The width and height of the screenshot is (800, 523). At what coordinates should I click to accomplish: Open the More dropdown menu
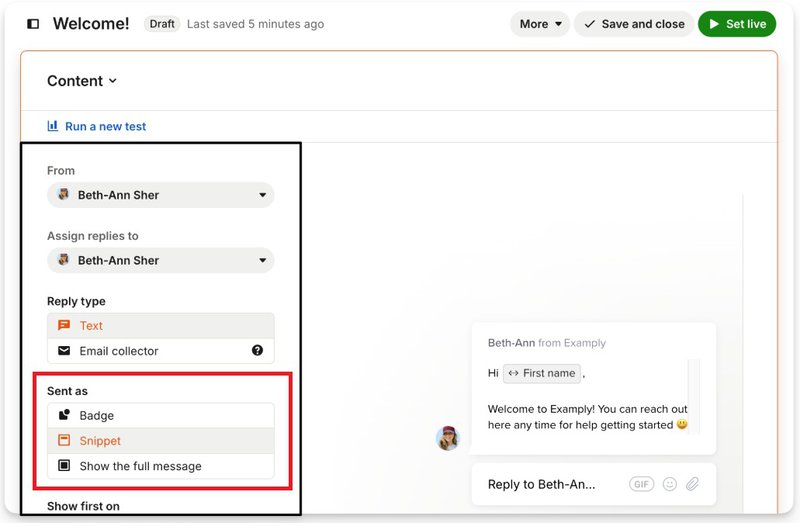pos(540,24)
